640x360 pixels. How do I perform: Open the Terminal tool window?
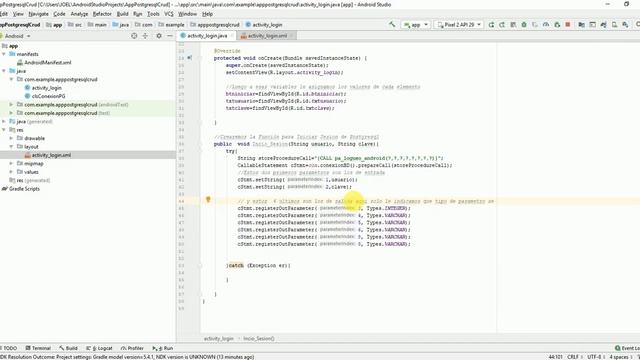point(38,348)
